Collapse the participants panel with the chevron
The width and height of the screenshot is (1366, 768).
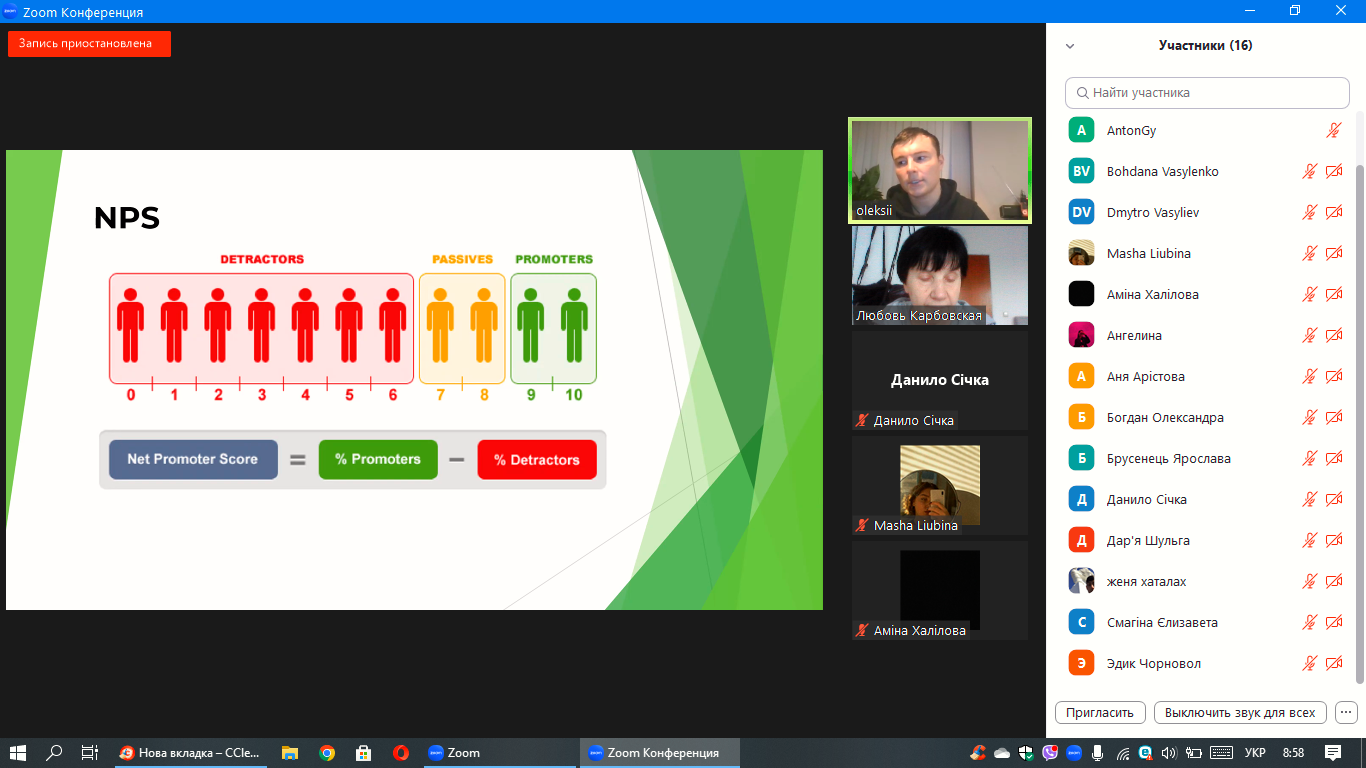[x=1070, y=46]
